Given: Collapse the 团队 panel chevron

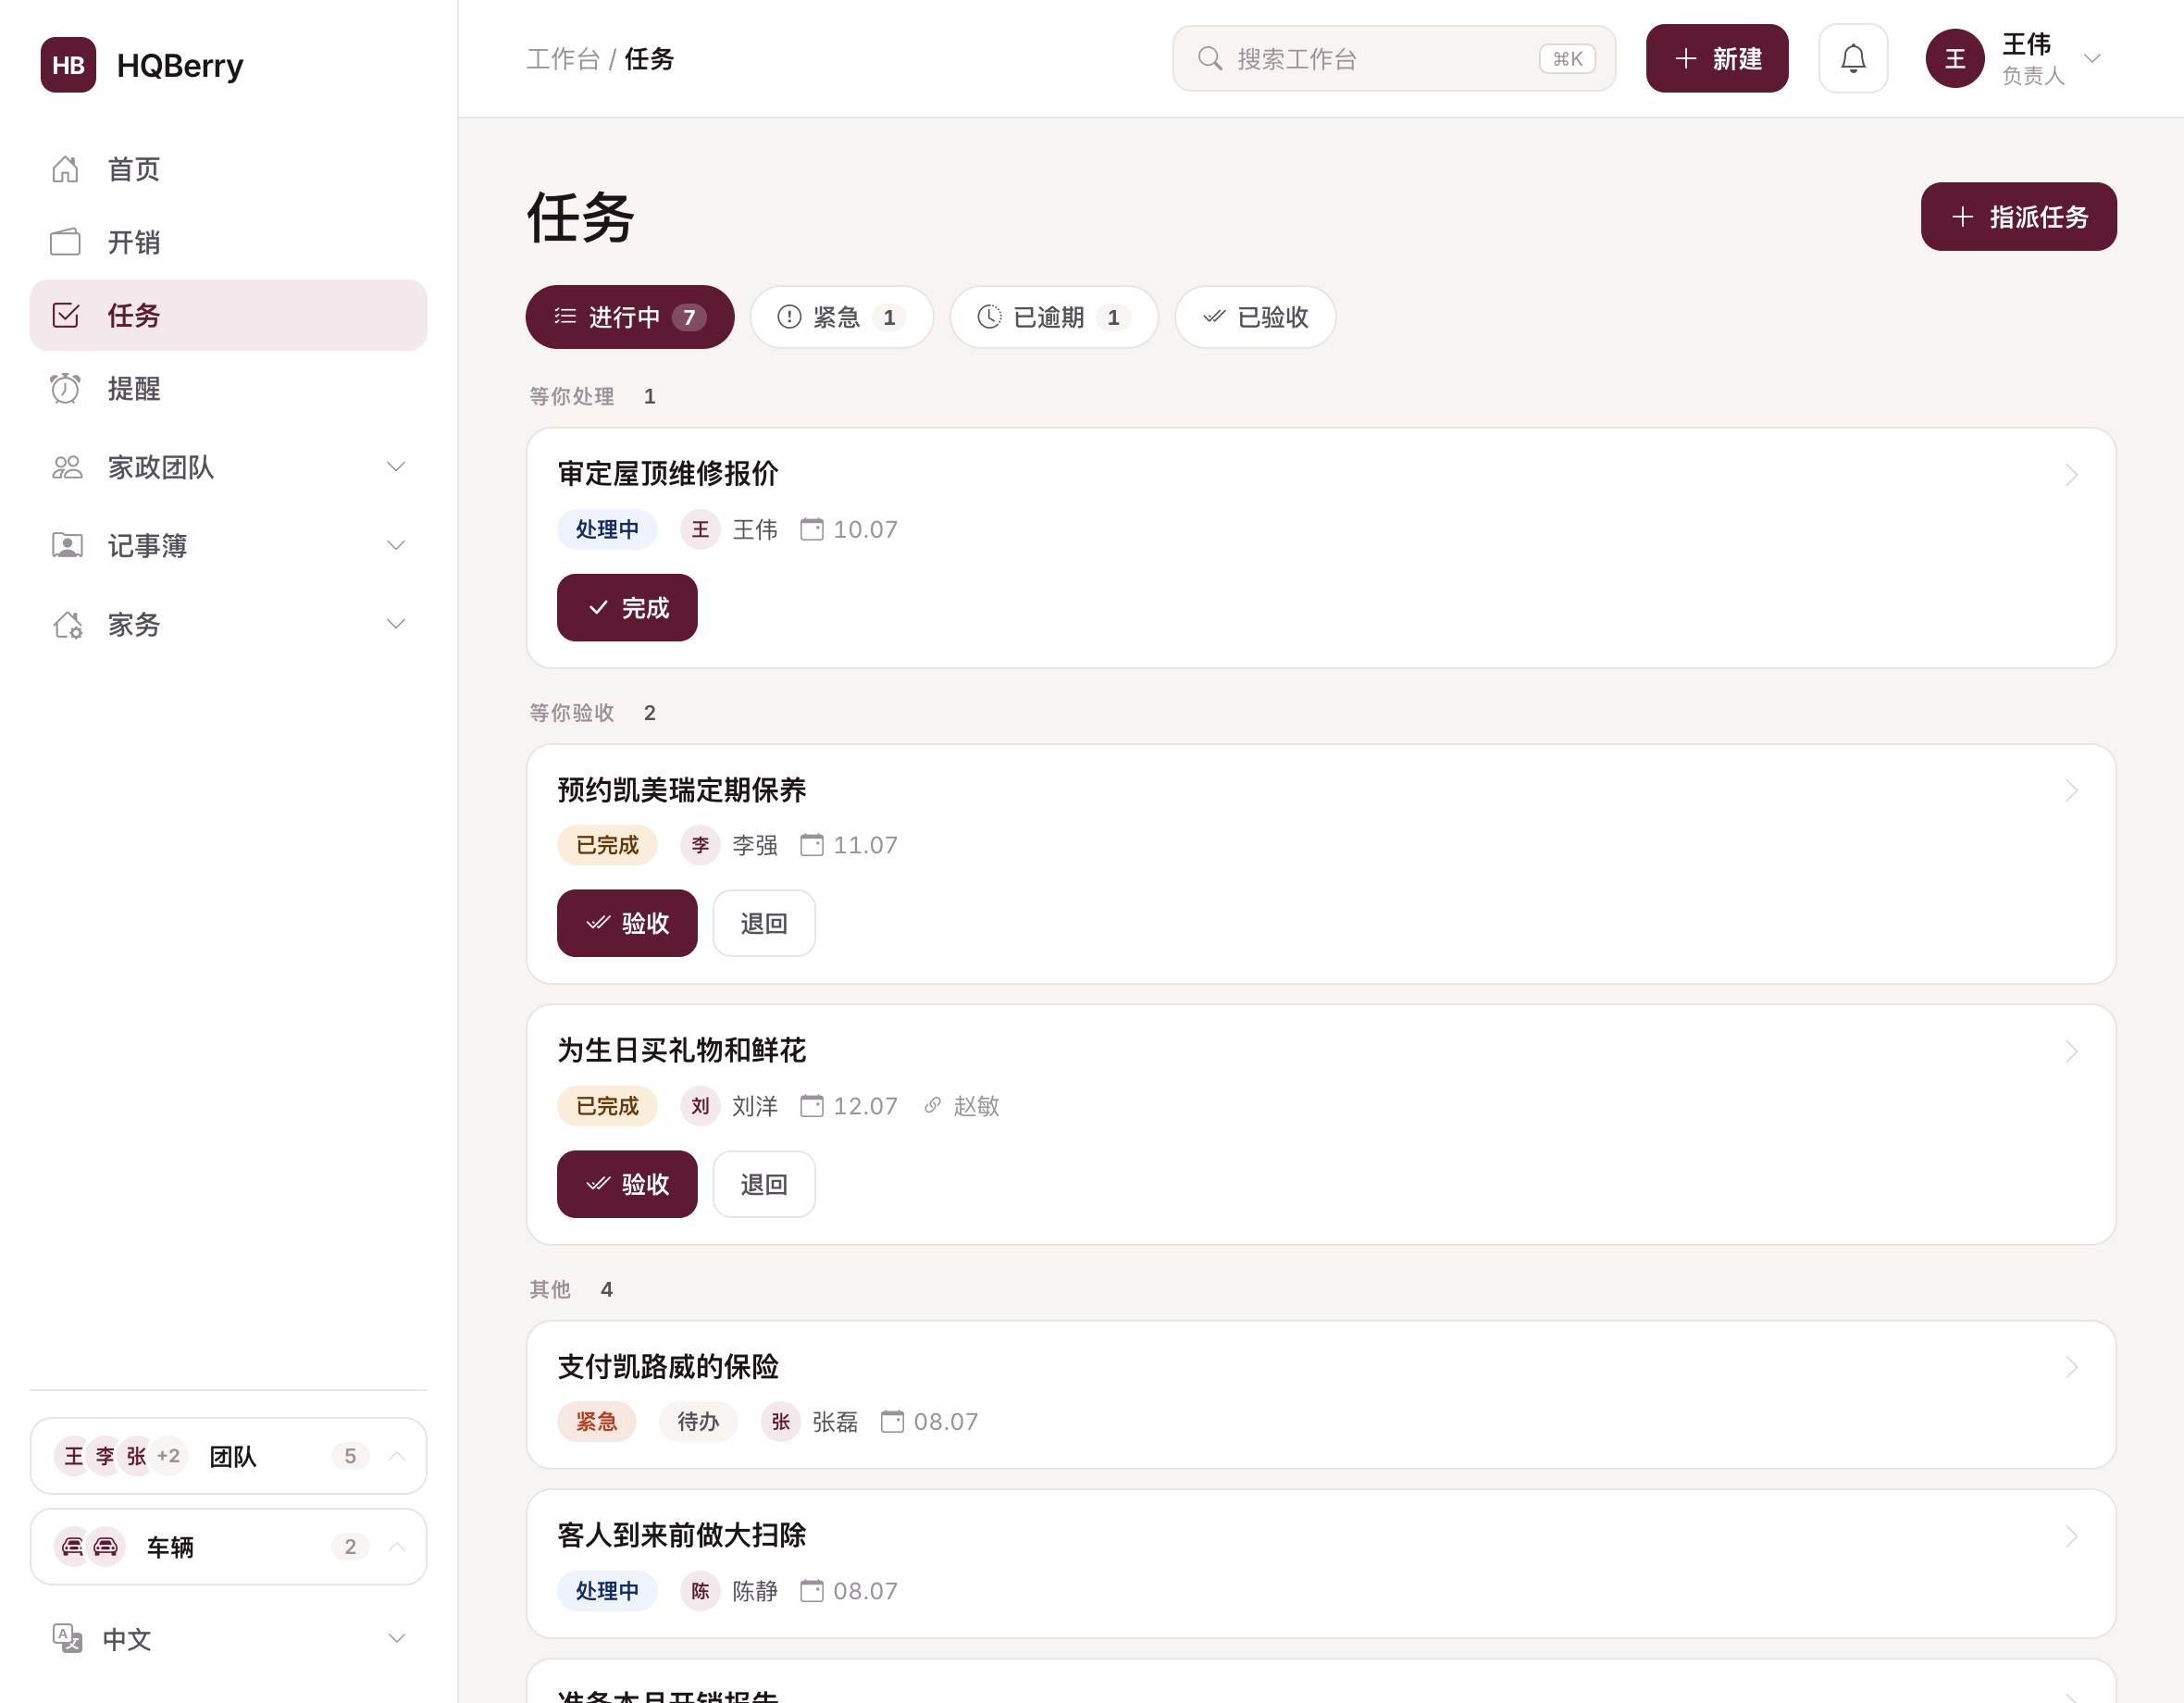Looking at the screenshot, I should [396, 1456].
